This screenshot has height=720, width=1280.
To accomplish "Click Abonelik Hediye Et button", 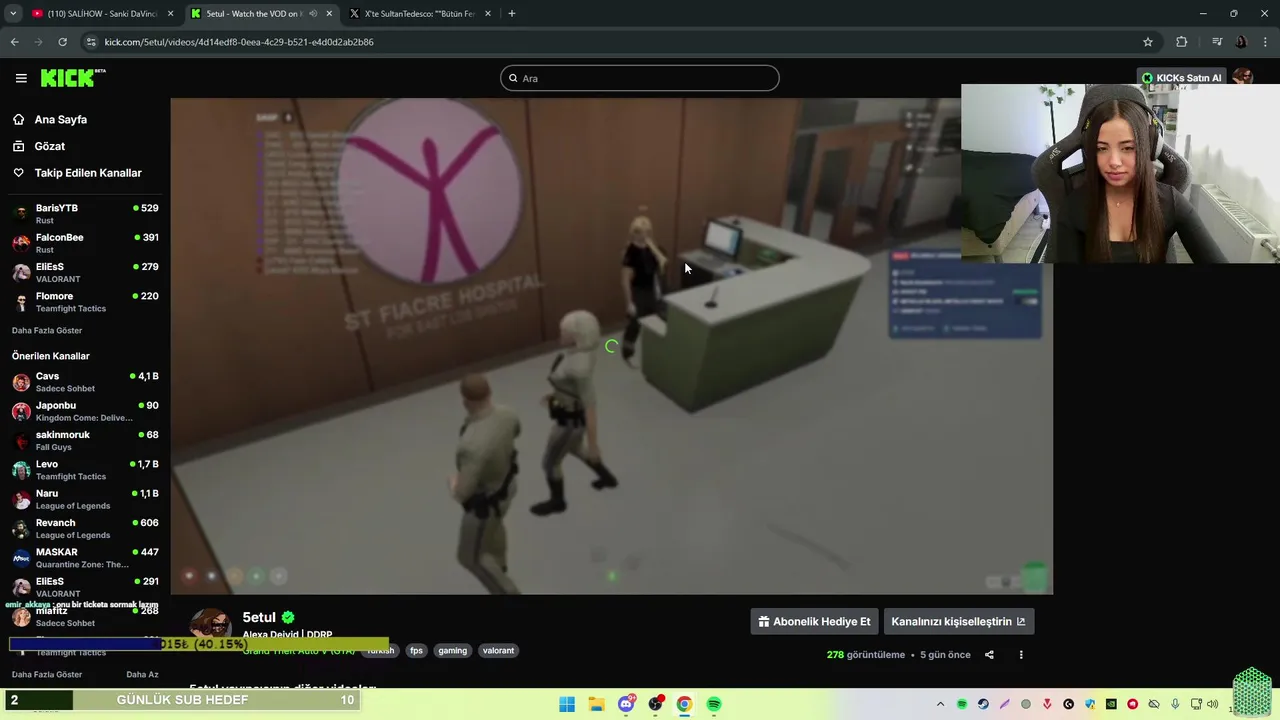I will point(814,621).
